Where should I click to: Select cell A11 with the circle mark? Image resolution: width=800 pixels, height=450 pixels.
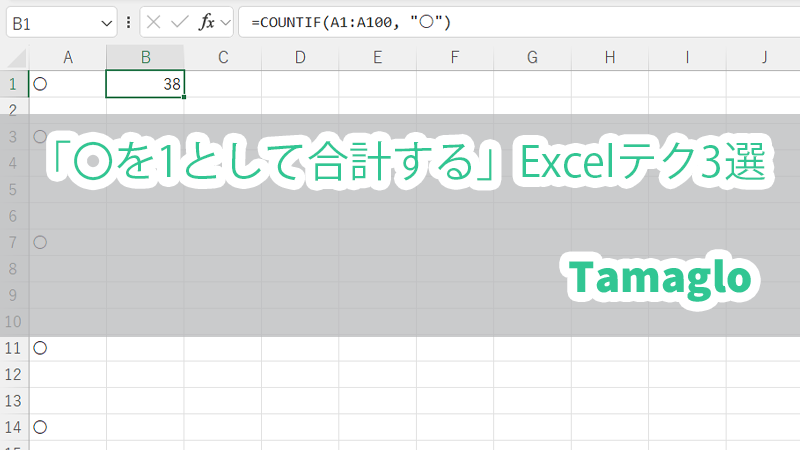coord(68,348)
